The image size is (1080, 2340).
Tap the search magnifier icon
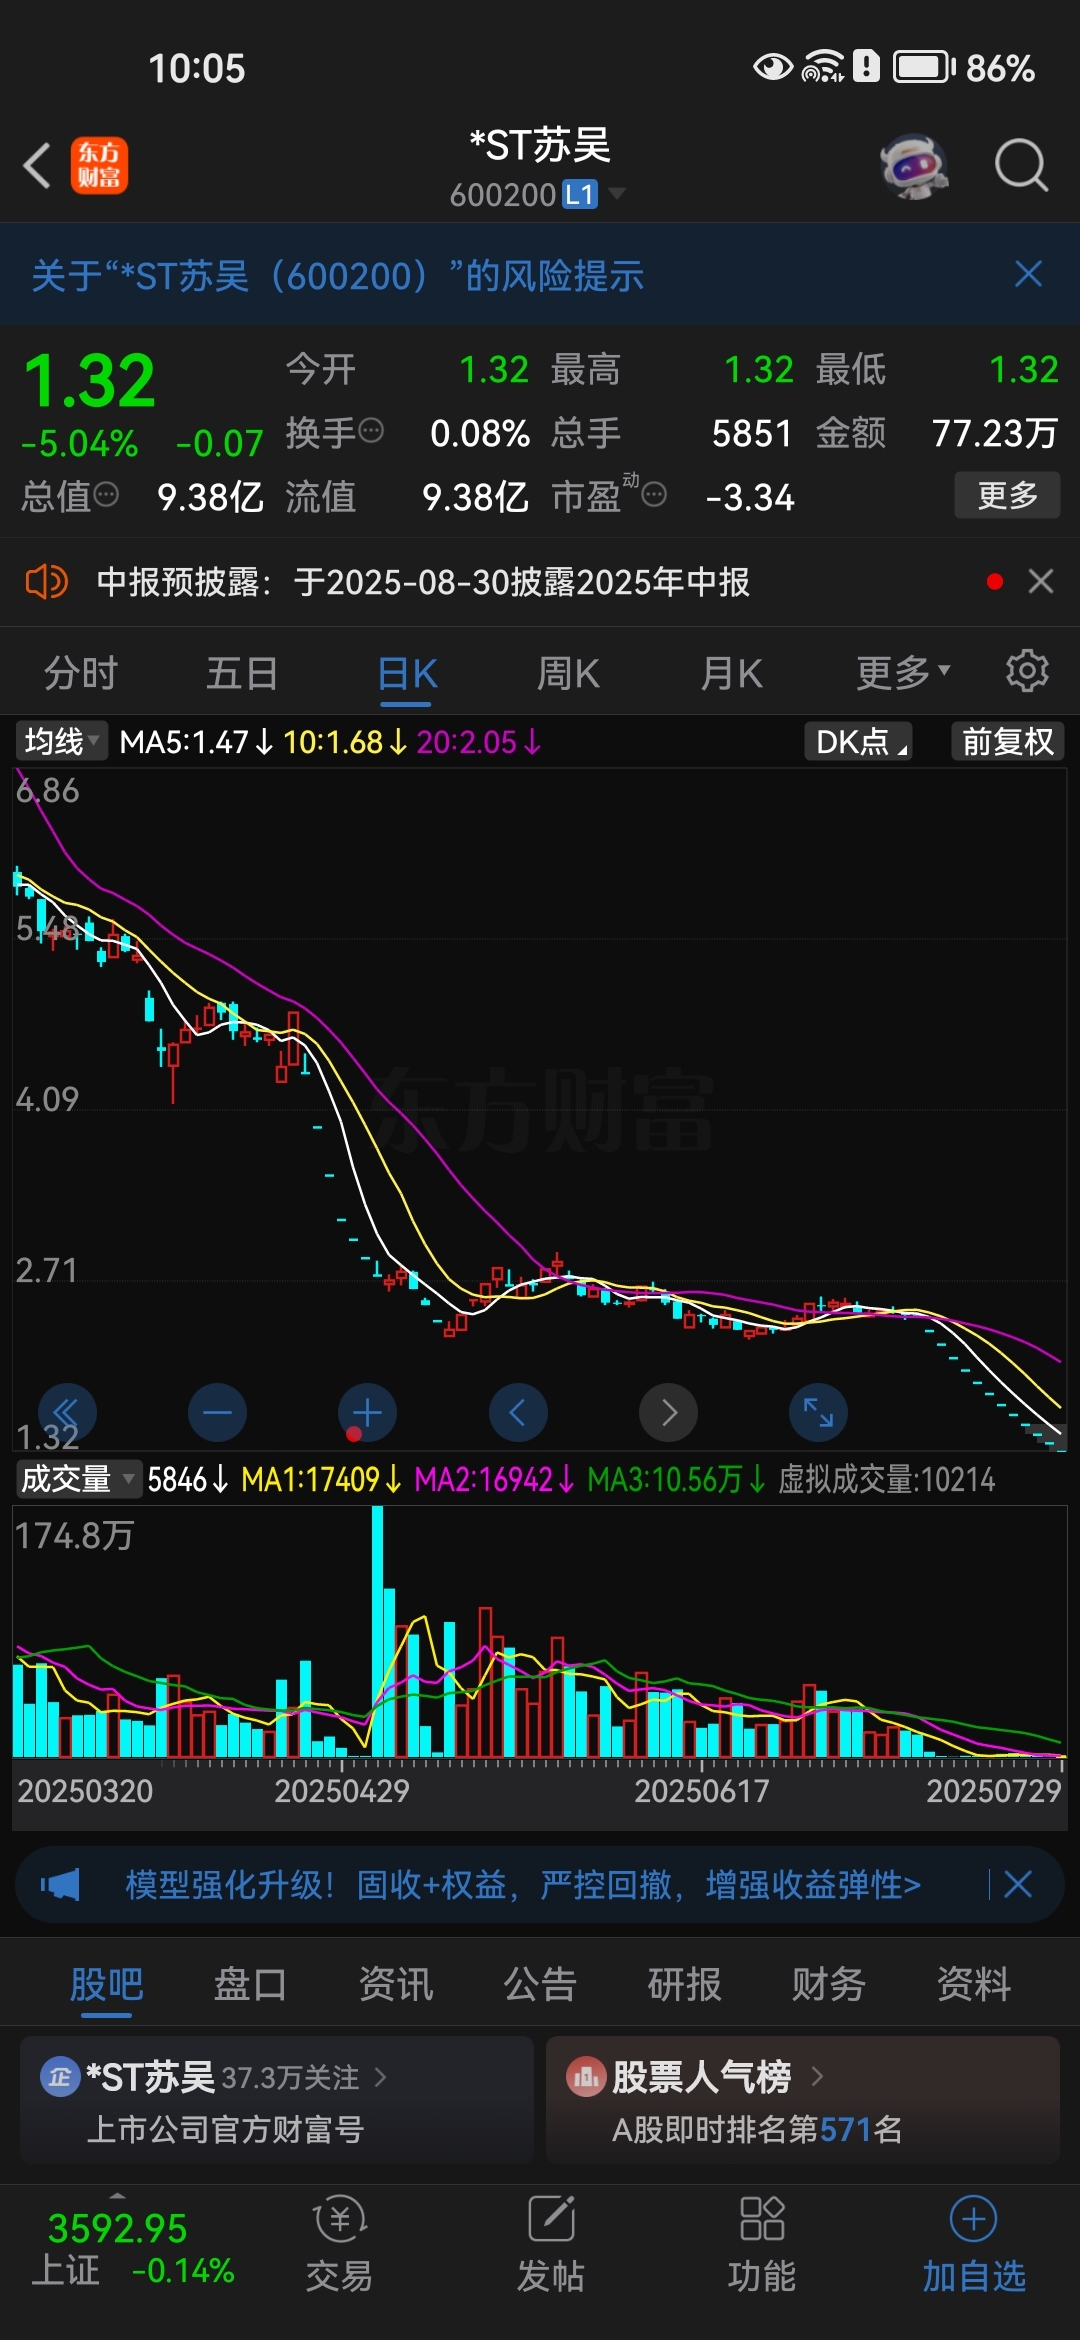click(1021, 165)
